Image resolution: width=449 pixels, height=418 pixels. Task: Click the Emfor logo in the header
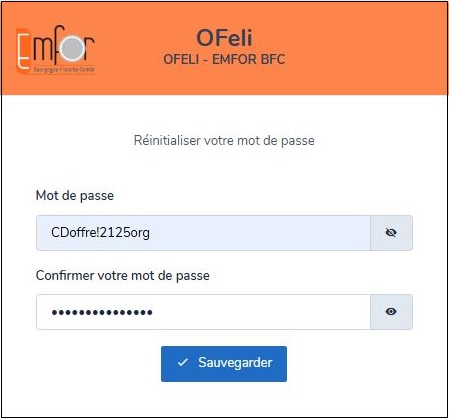coord(56,49)
